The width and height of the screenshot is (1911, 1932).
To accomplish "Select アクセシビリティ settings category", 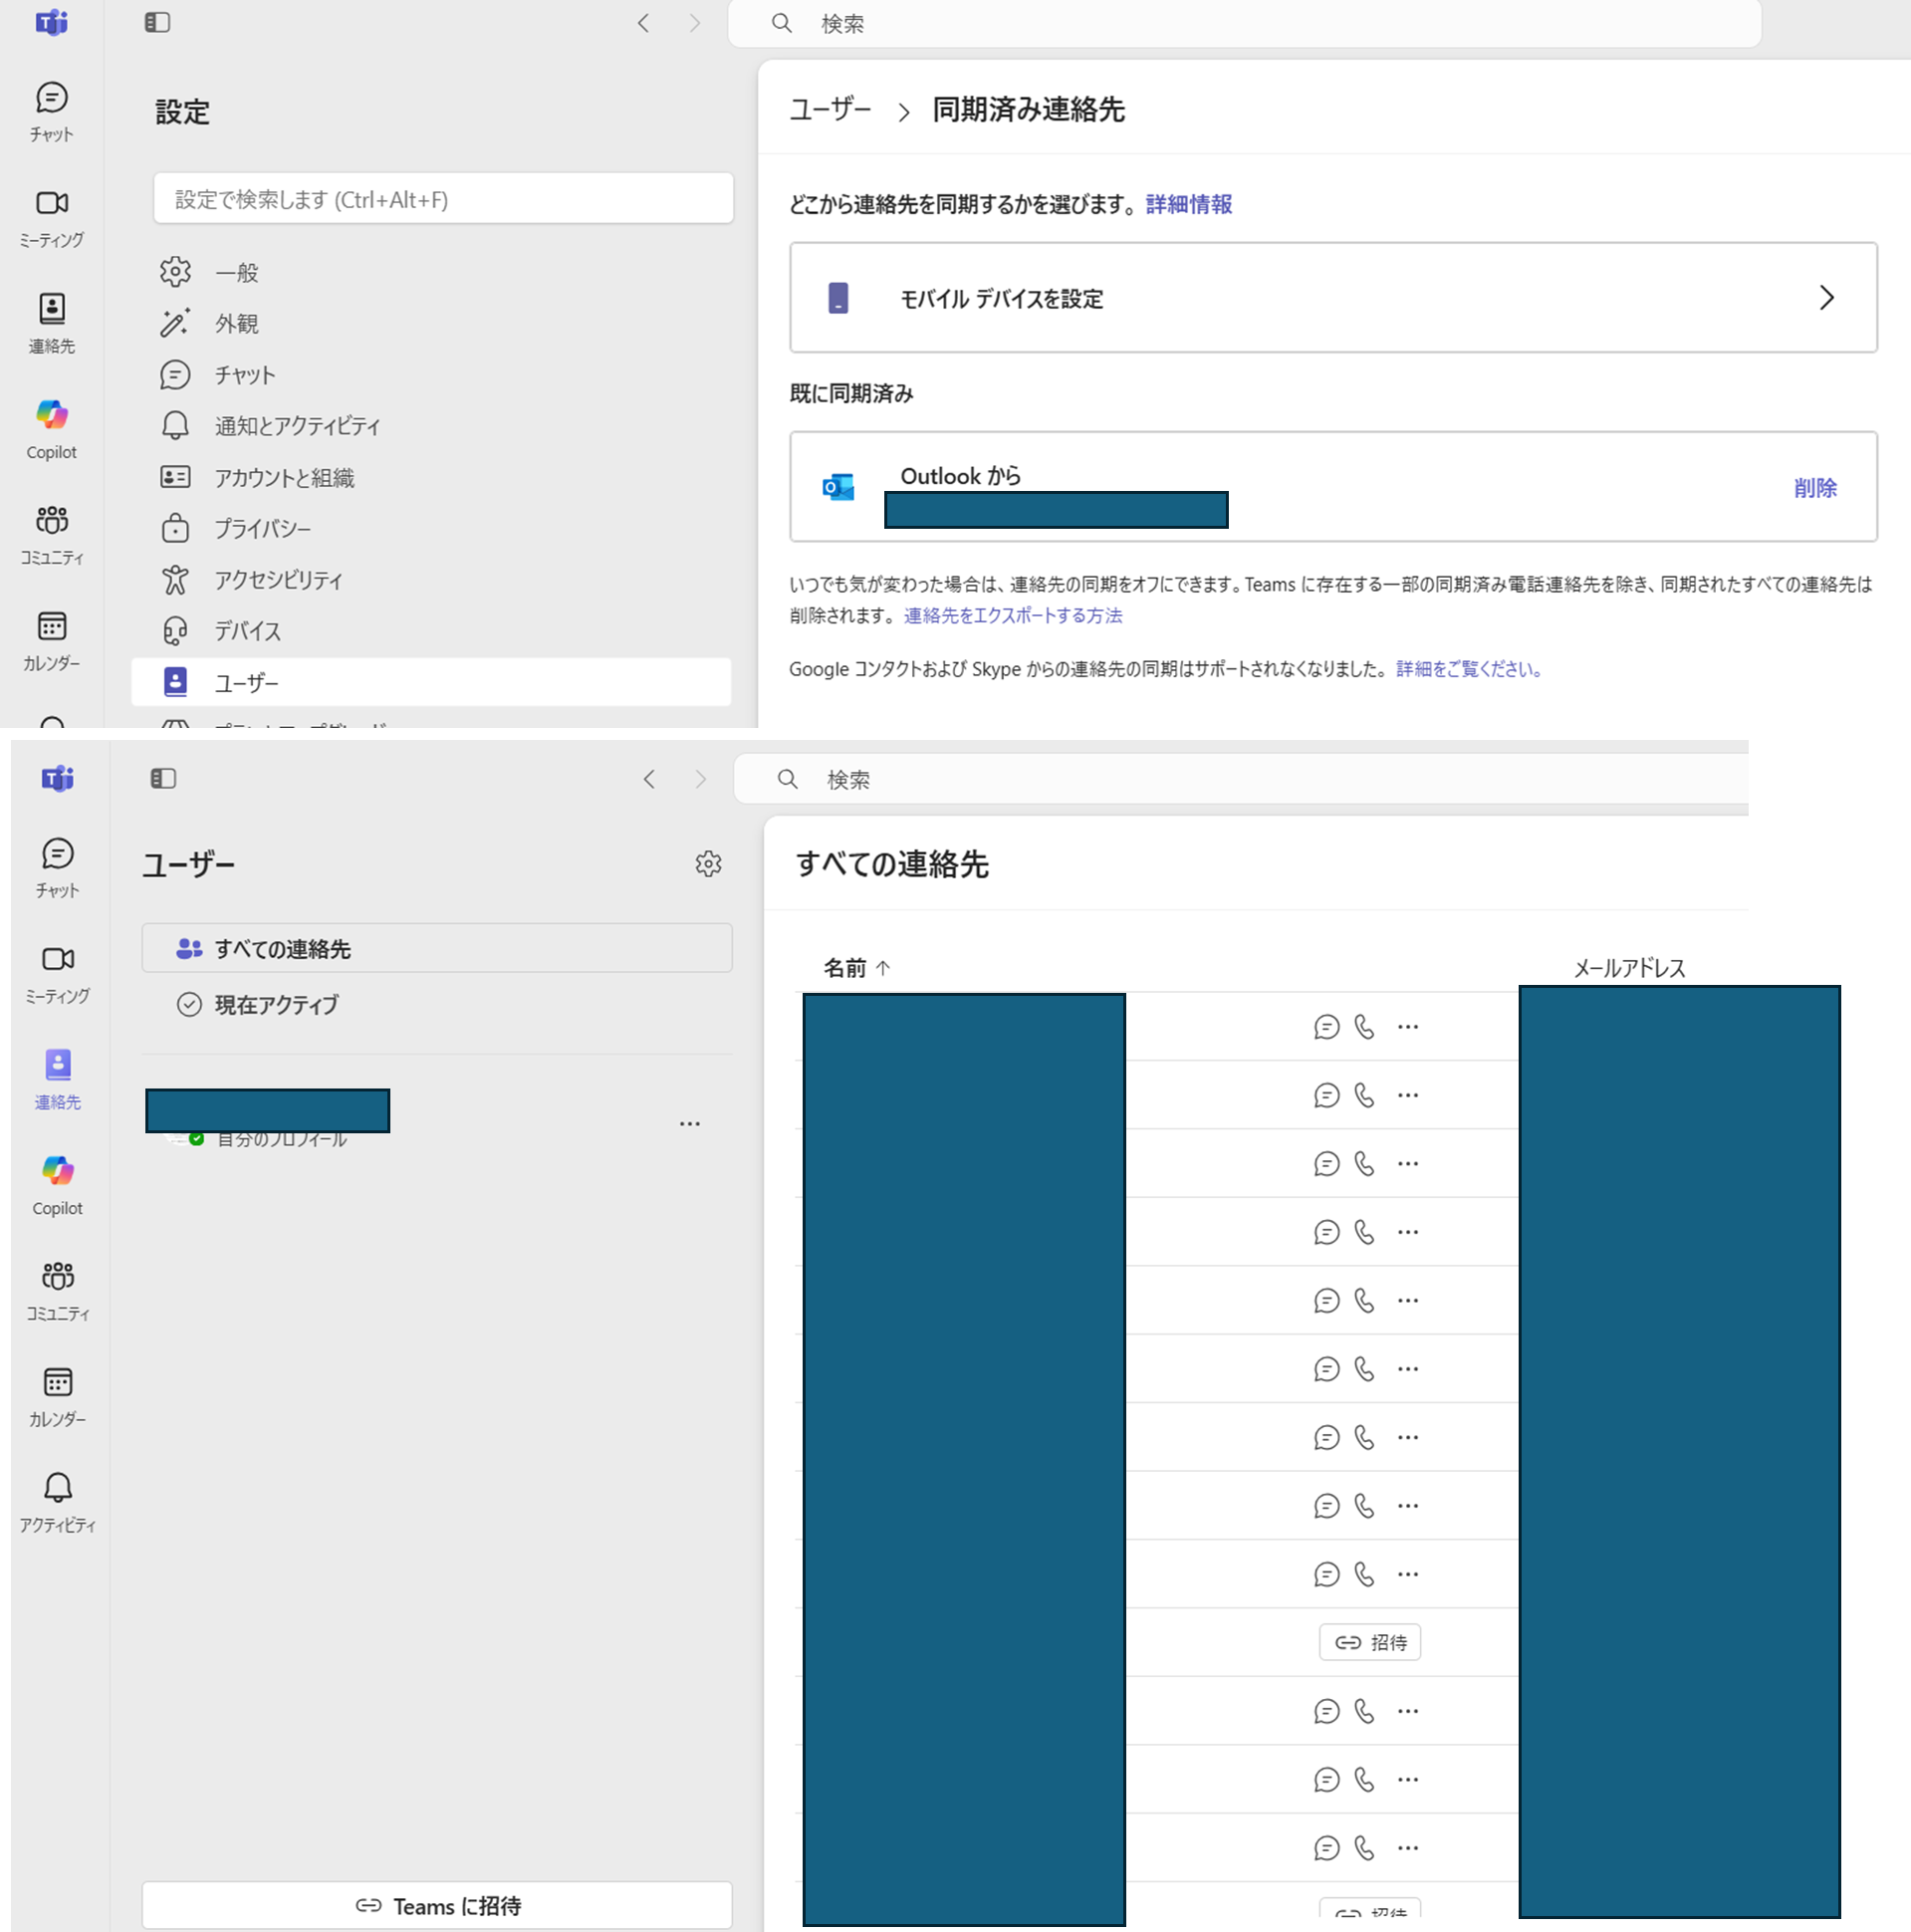I will click(431, 580).
